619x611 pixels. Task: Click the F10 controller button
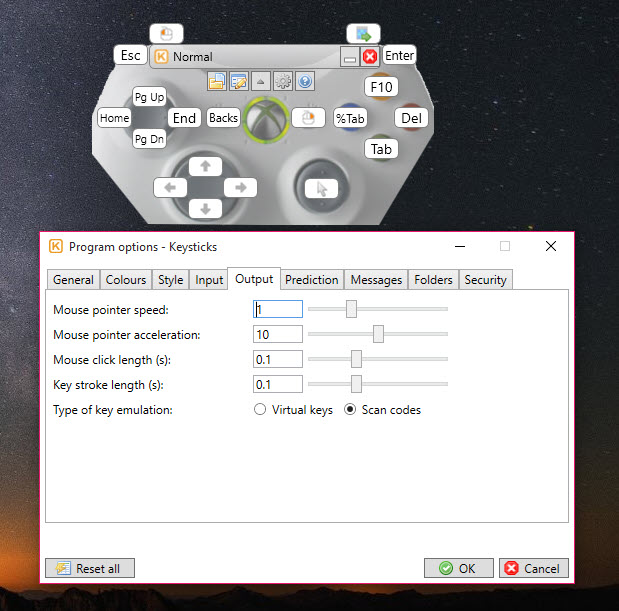[381, 87]
